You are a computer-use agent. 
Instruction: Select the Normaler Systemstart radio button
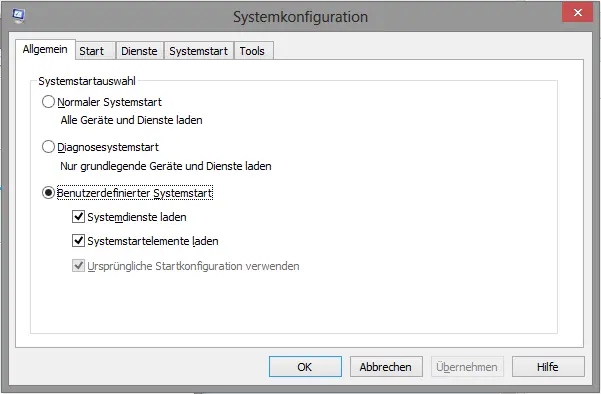pos(48,102)
